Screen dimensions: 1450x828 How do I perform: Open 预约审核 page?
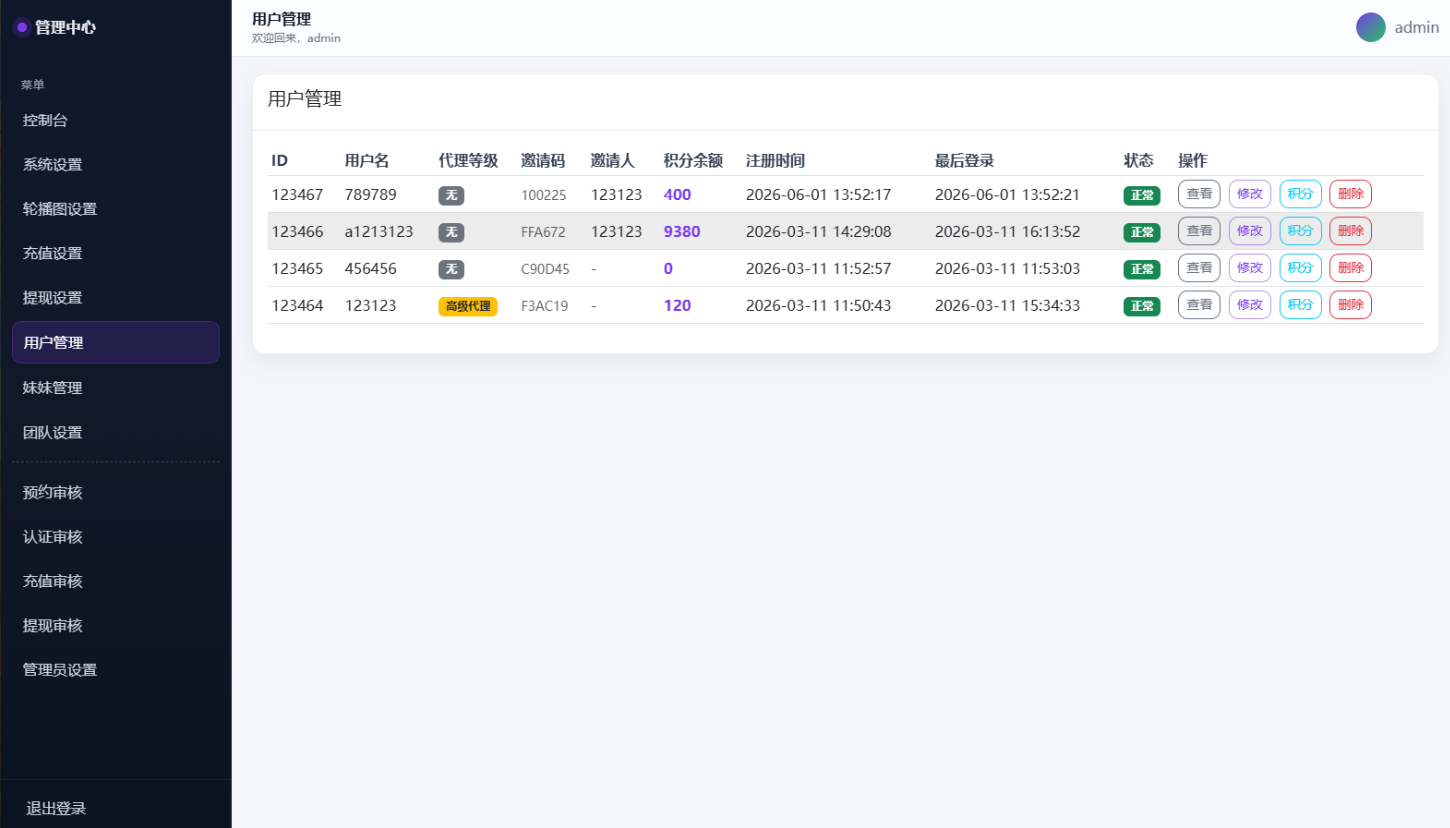116,492
